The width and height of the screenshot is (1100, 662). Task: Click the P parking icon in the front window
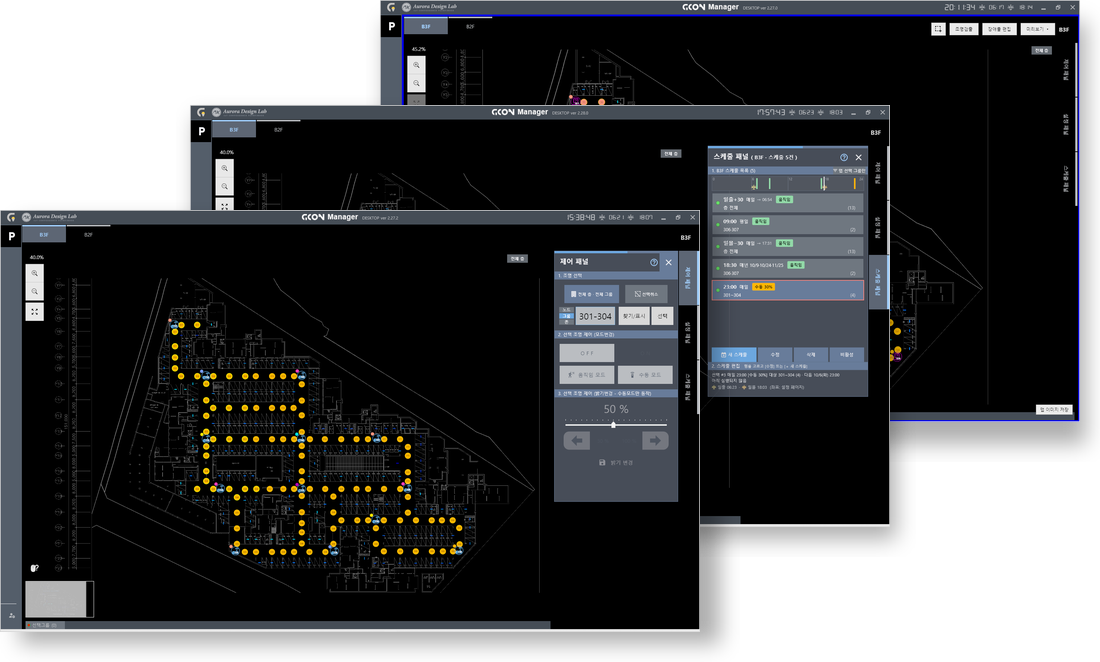(x=11, y=236)
